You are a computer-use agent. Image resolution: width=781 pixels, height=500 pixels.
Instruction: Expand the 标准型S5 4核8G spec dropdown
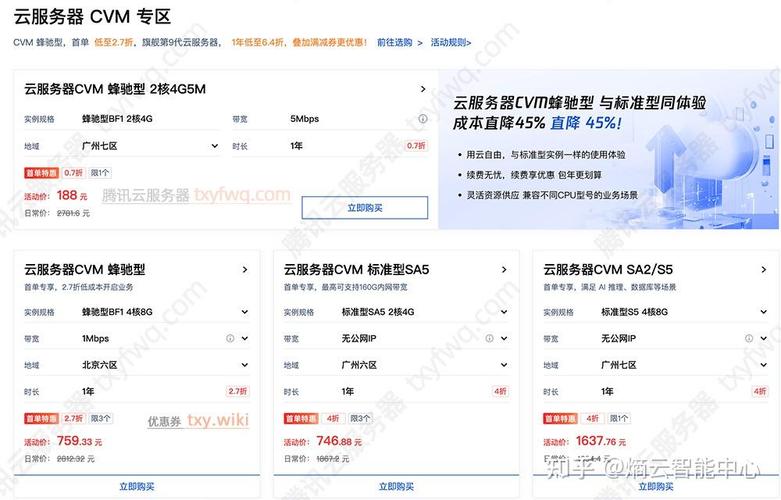764,312
